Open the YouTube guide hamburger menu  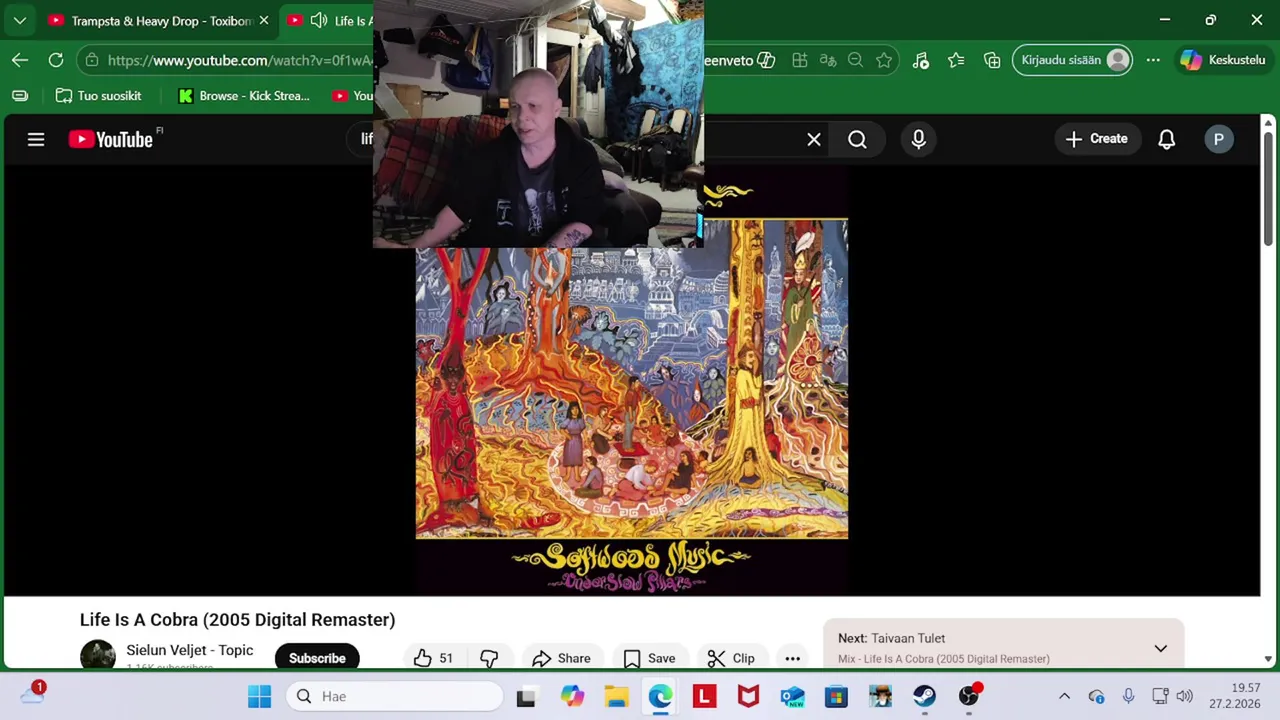36,139
